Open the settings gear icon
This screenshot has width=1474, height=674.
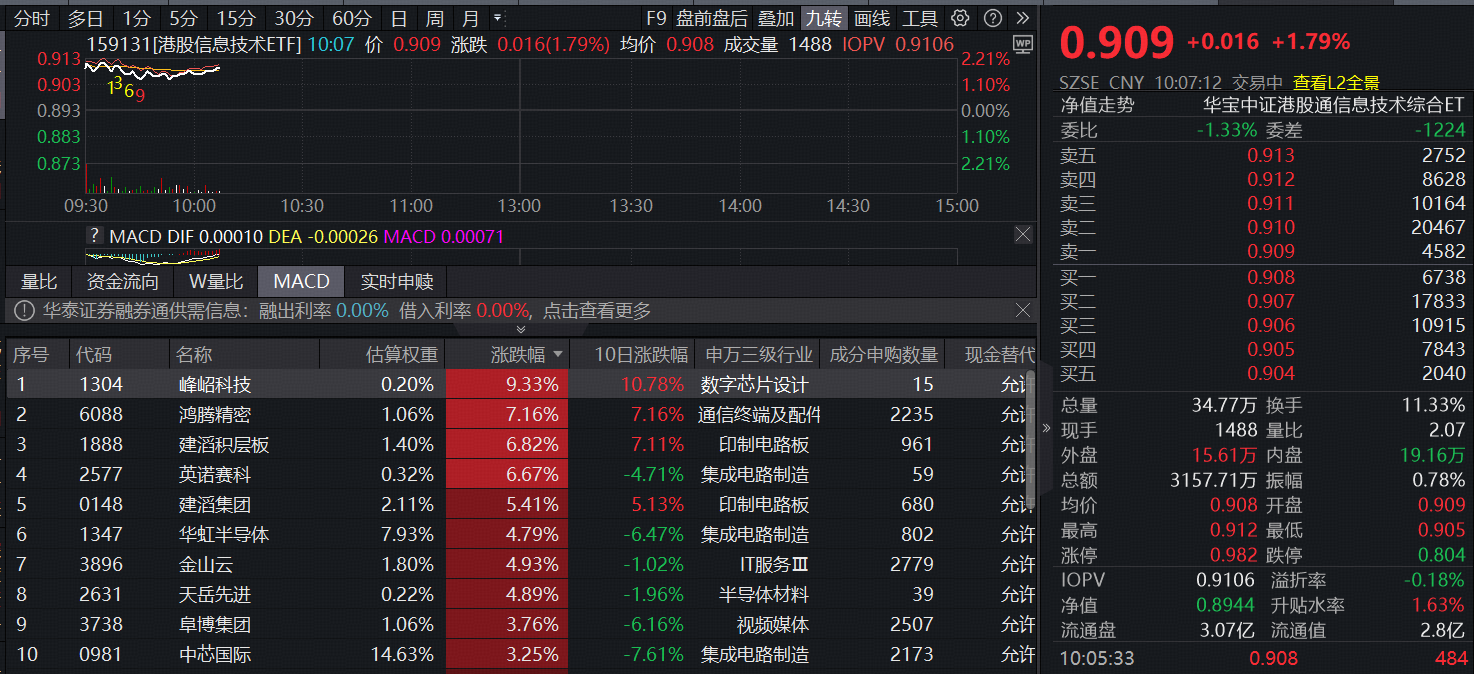click(960, 17)
